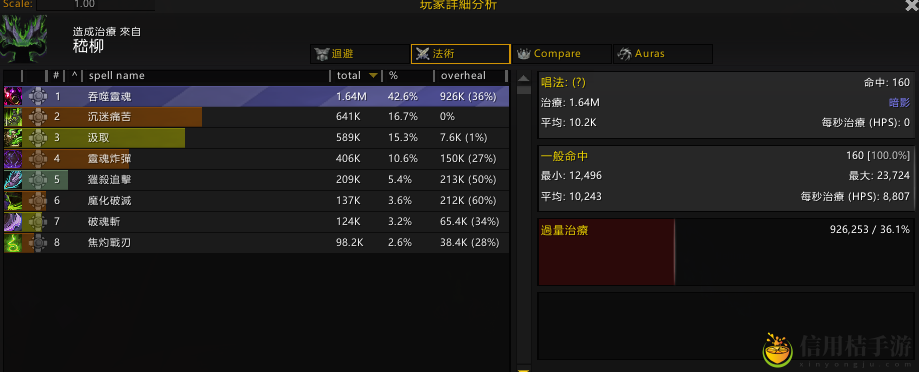Screen dimensions: 919x372
Task: Click the ^ expand column header
Action: click(74, 76)
